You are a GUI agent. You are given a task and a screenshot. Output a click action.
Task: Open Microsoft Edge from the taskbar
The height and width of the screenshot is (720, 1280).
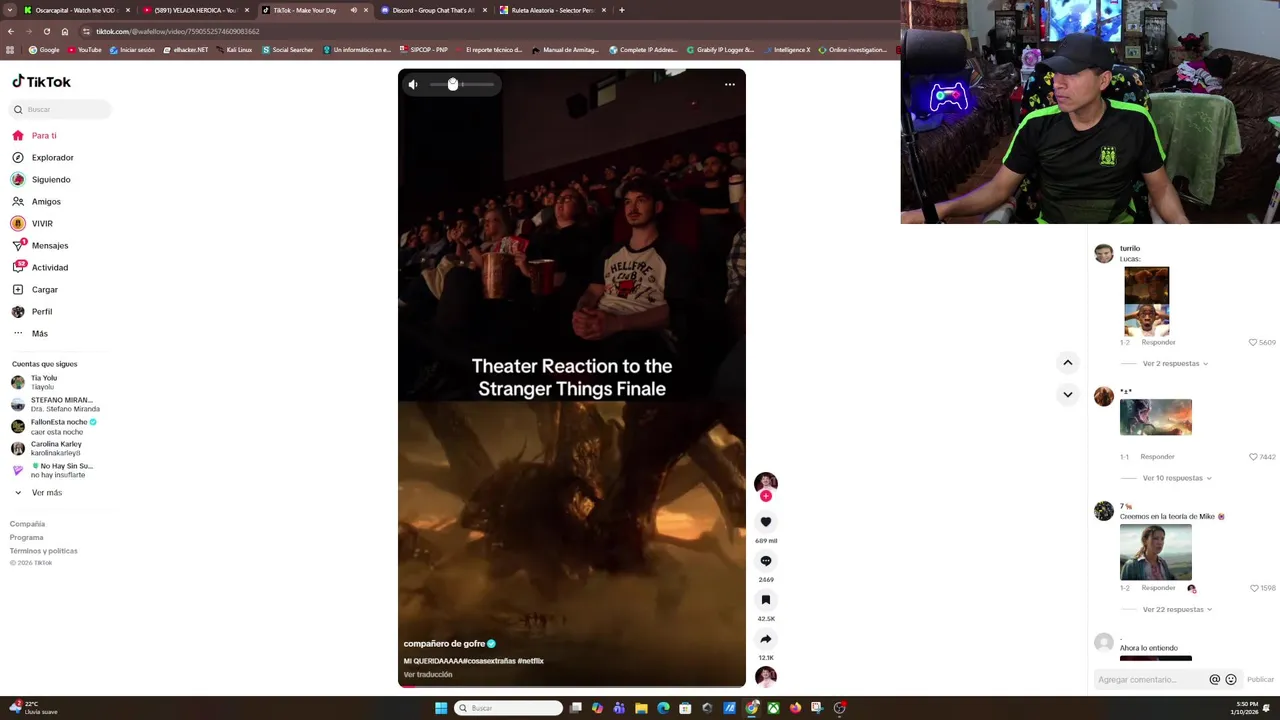663,708
